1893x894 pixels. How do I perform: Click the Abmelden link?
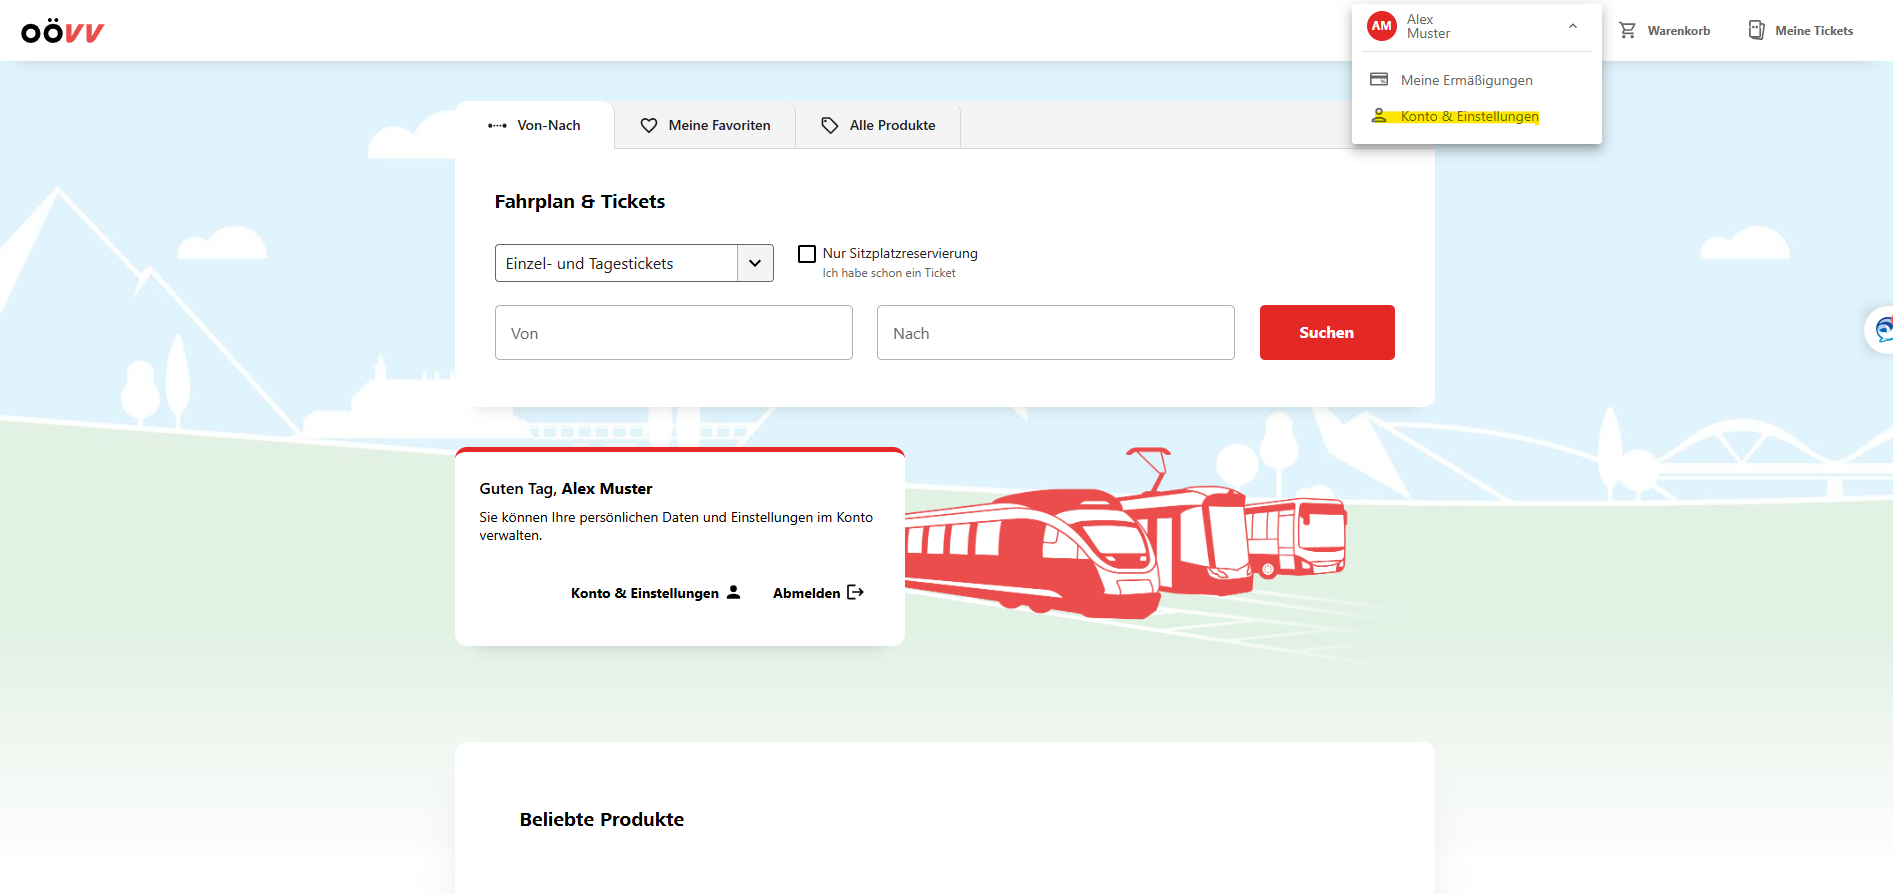click(806, 593)
